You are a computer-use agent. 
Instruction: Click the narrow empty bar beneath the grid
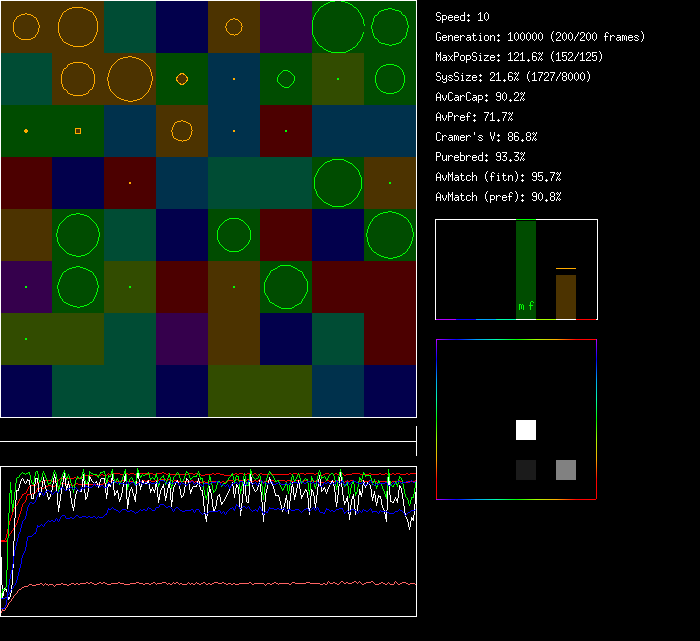pos(208,430)
